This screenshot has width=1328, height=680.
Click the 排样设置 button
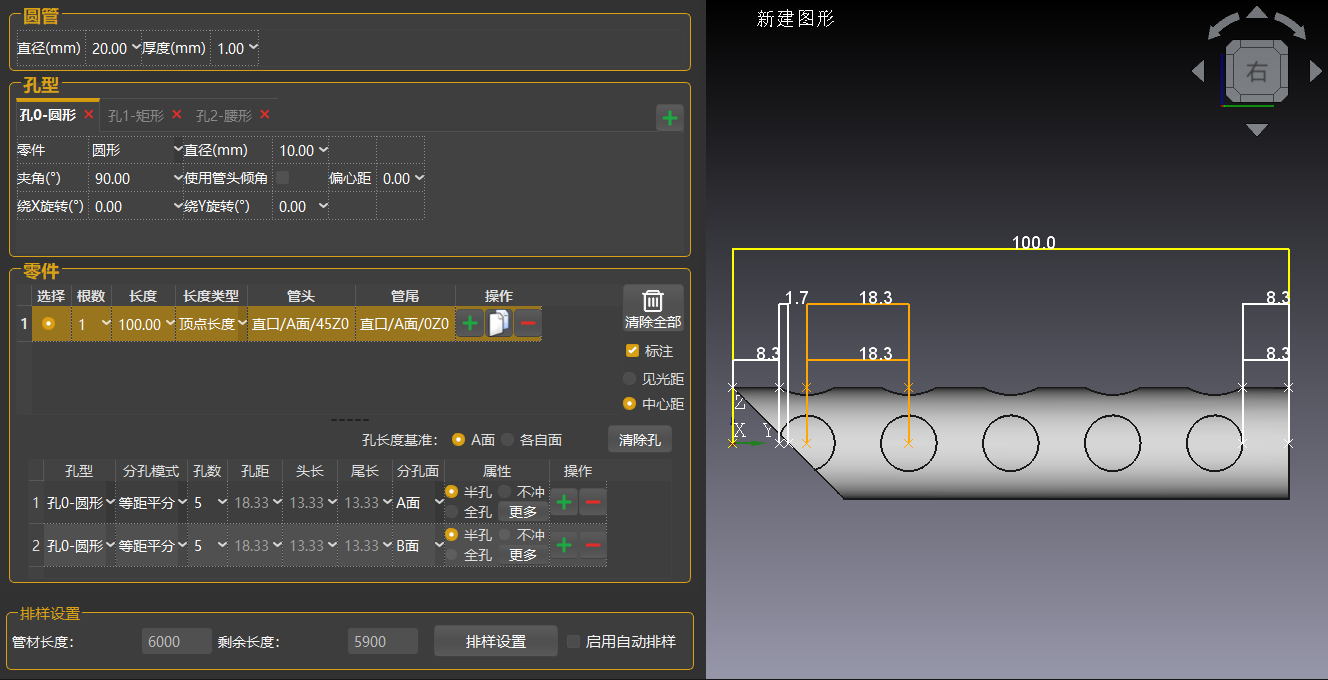click(x=495, y=641)
